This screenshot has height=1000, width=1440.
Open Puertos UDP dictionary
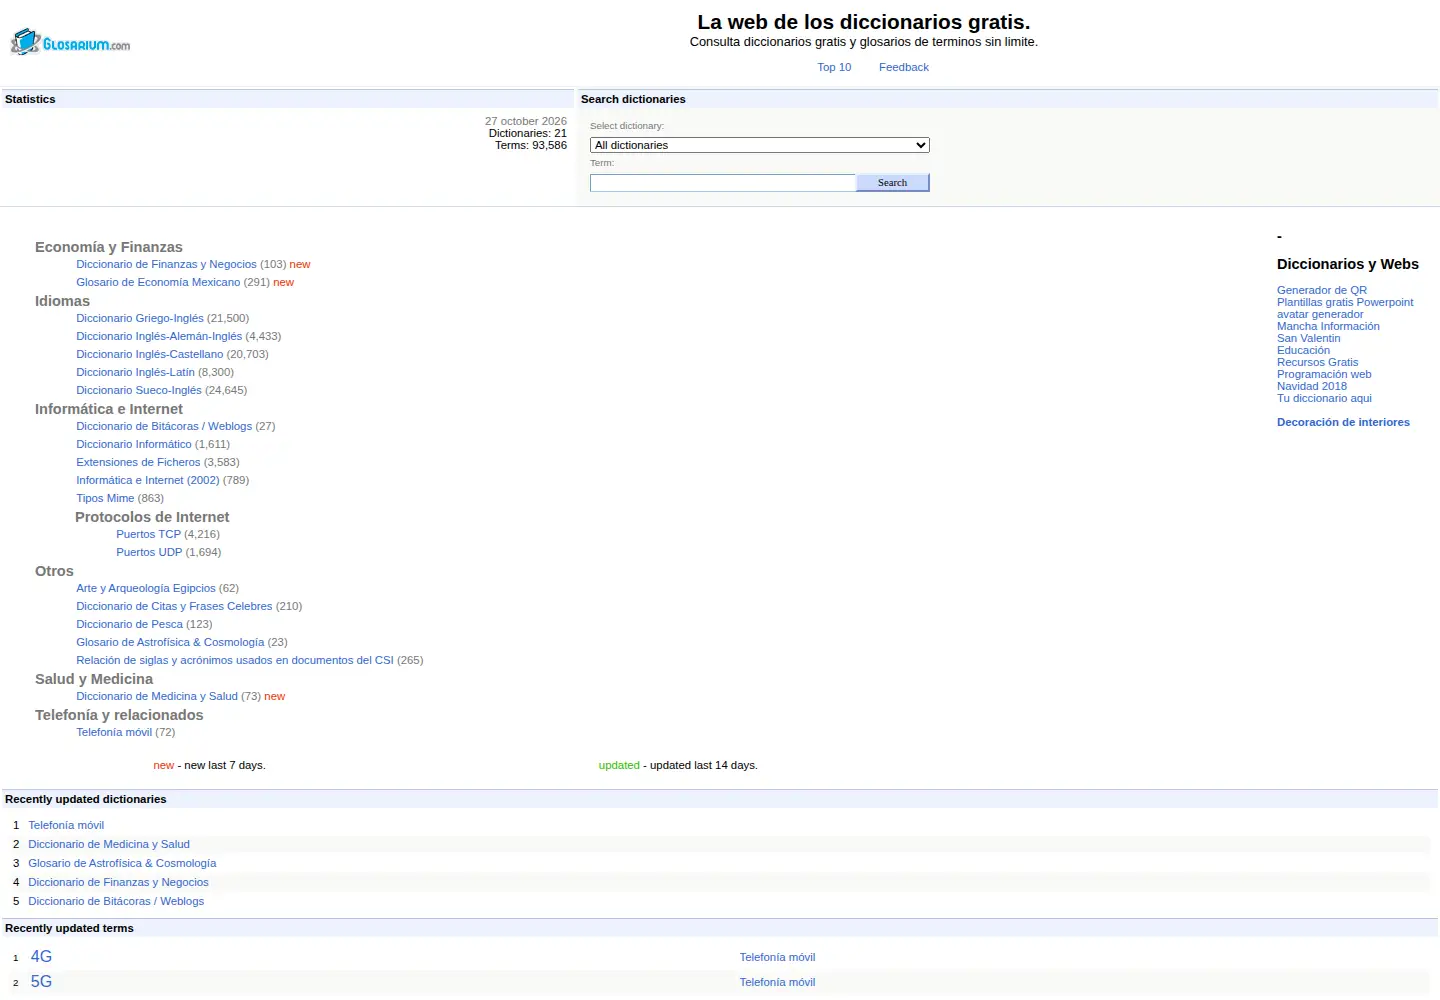click(149, 552)
